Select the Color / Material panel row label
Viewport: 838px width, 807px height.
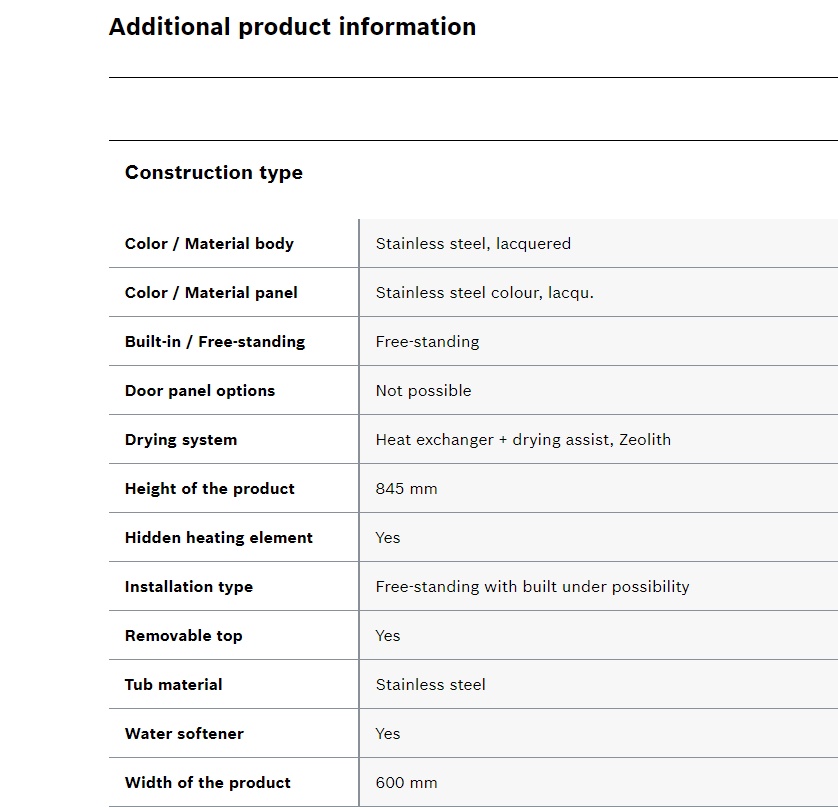pos(211,293)
